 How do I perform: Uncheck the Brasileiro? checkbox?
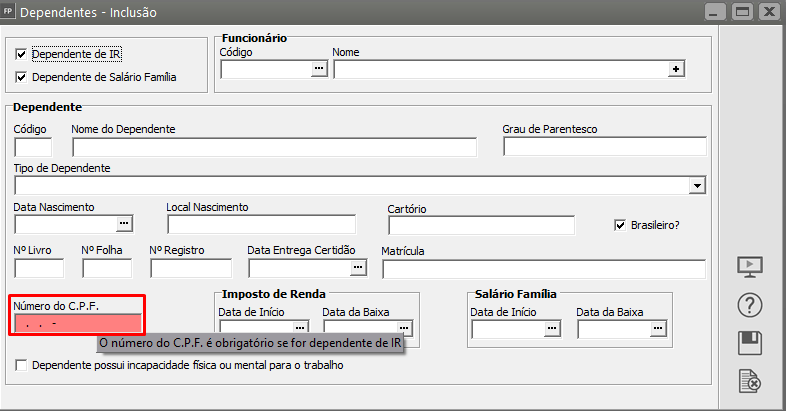[620, 225]
